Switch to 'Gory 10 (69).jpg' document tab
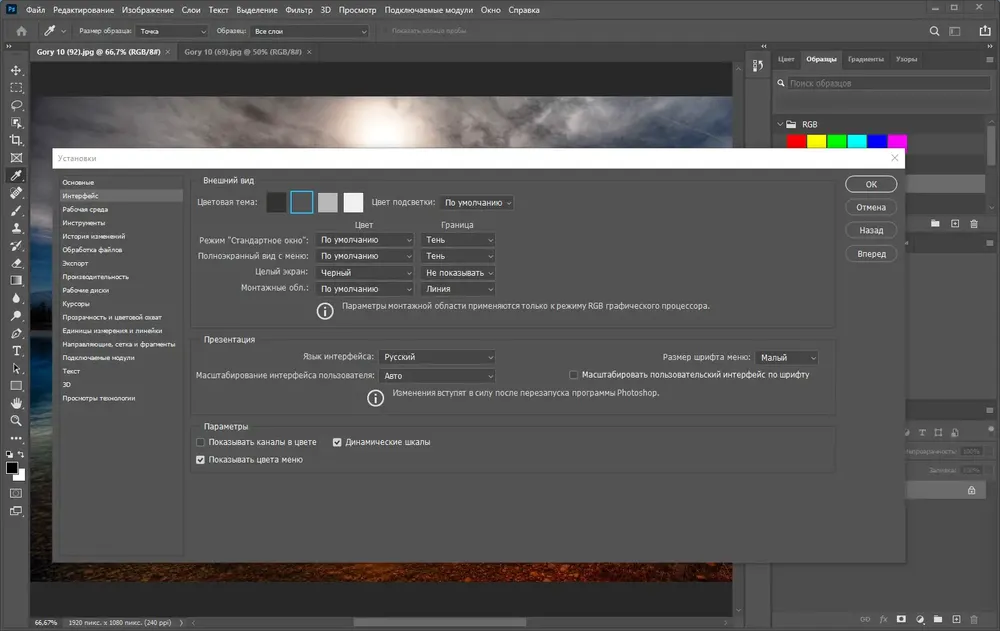Viewport: 1000px width, 631px height. [x=242, y=52]
